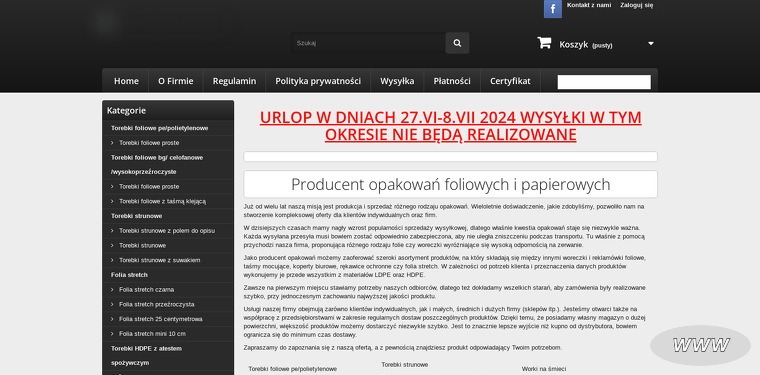Viewport: 760px width, 375px height.
Task: Click bottom Torebki foliowe pe/polietylenowe text
Action: coord(292,369)
